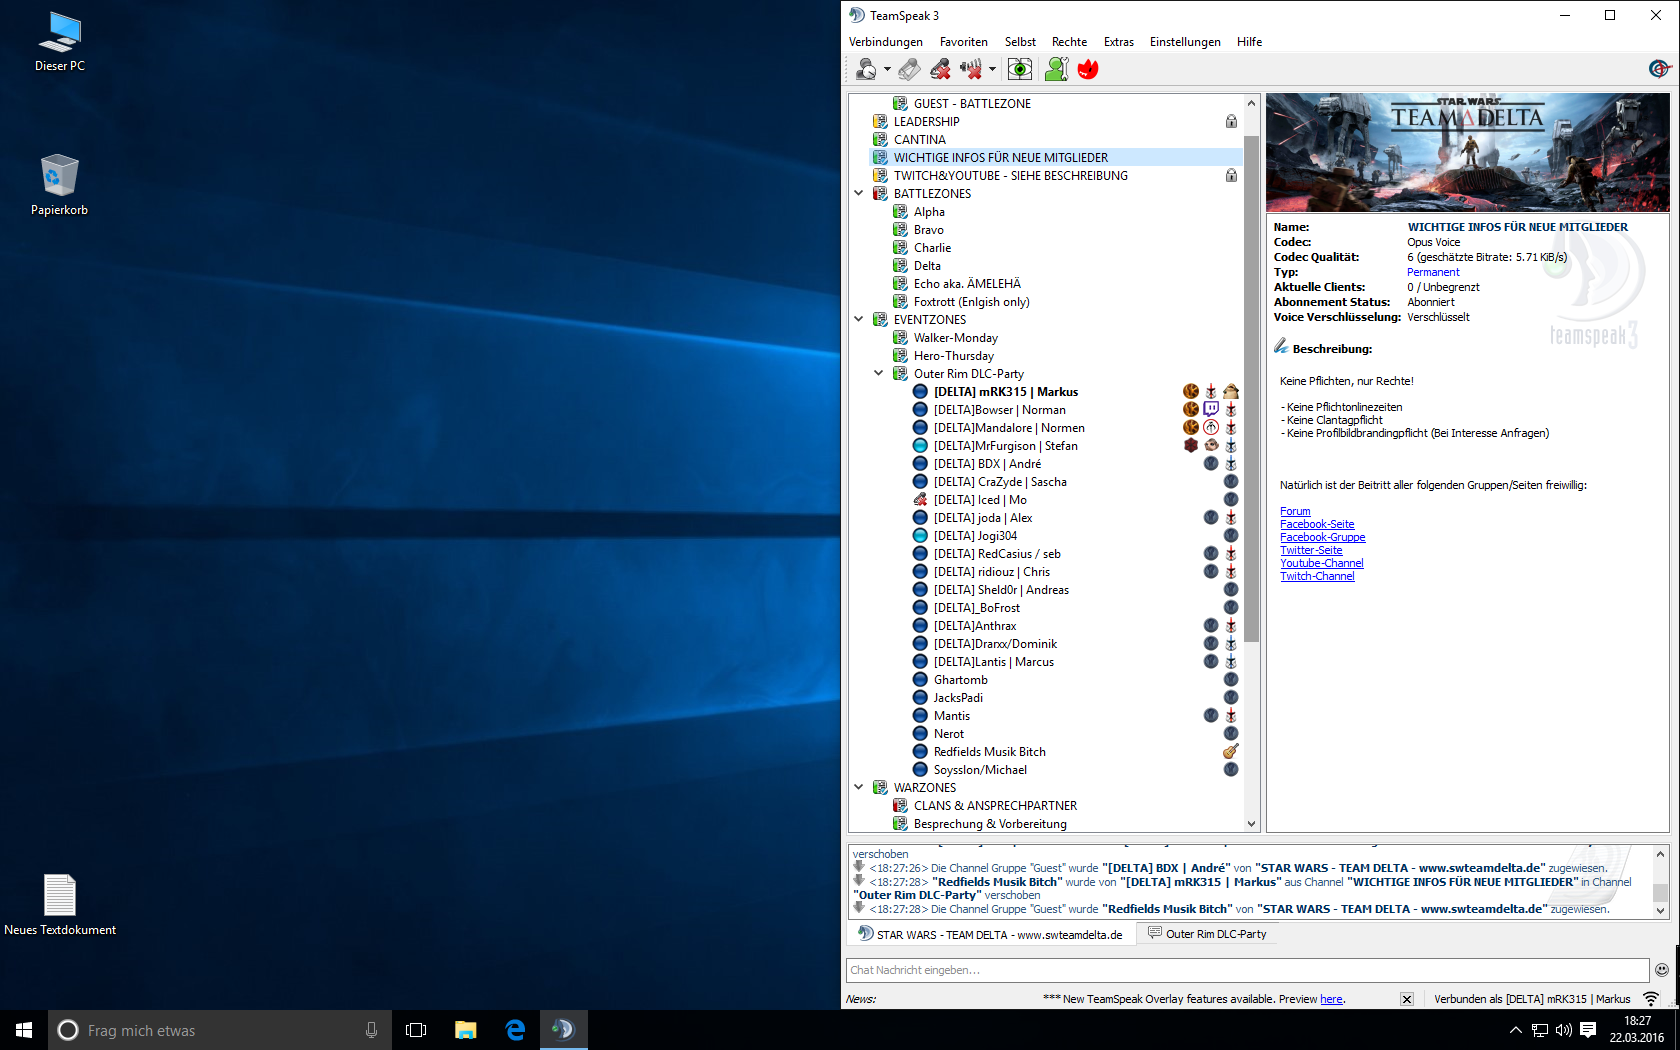1680x1050 pixels.
Task: Click the connection quality WiFi icon in status bar
Action: coord(1651,999)
